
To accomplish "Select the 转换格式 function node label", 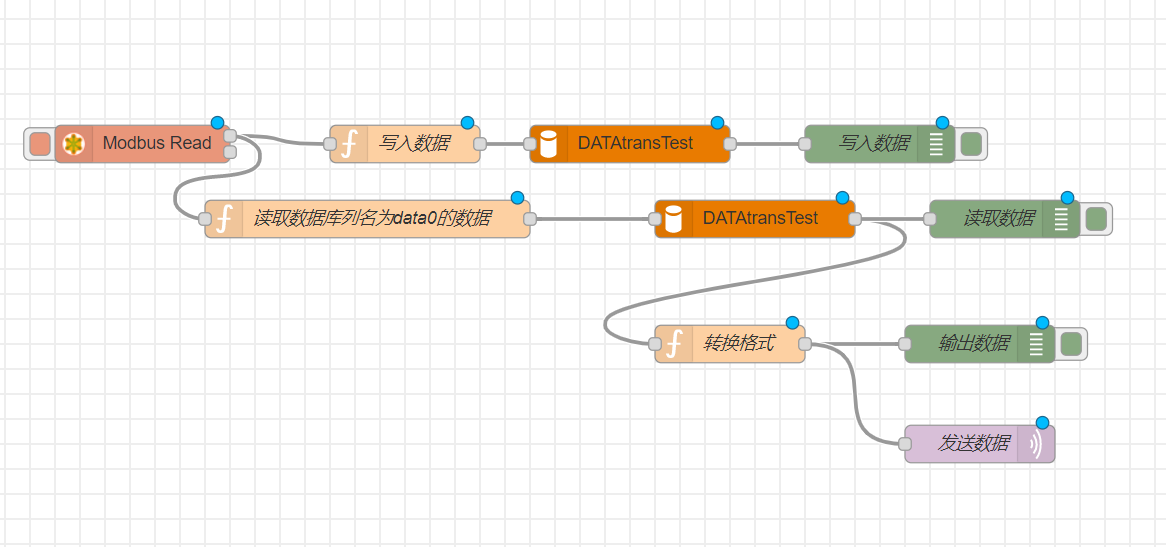I will point(738,343).
